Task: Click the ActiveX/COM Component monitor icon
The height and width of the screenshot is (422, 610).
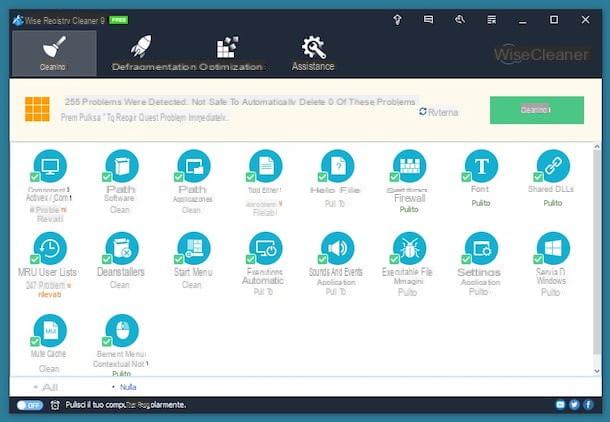Action: pos(50,166)
